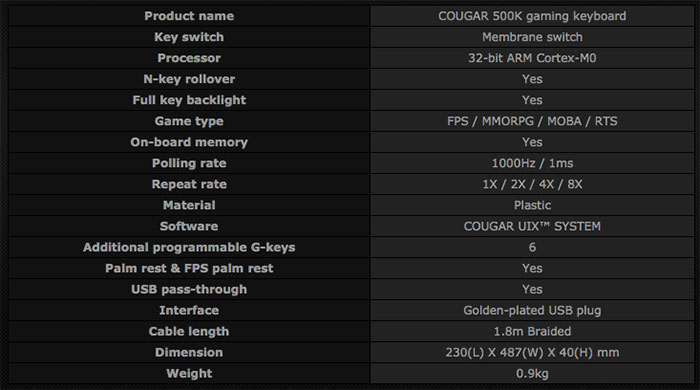Click the Plastic material value
Image resolution: width=700 pixels, height=390 pixels.
point(532,205)
